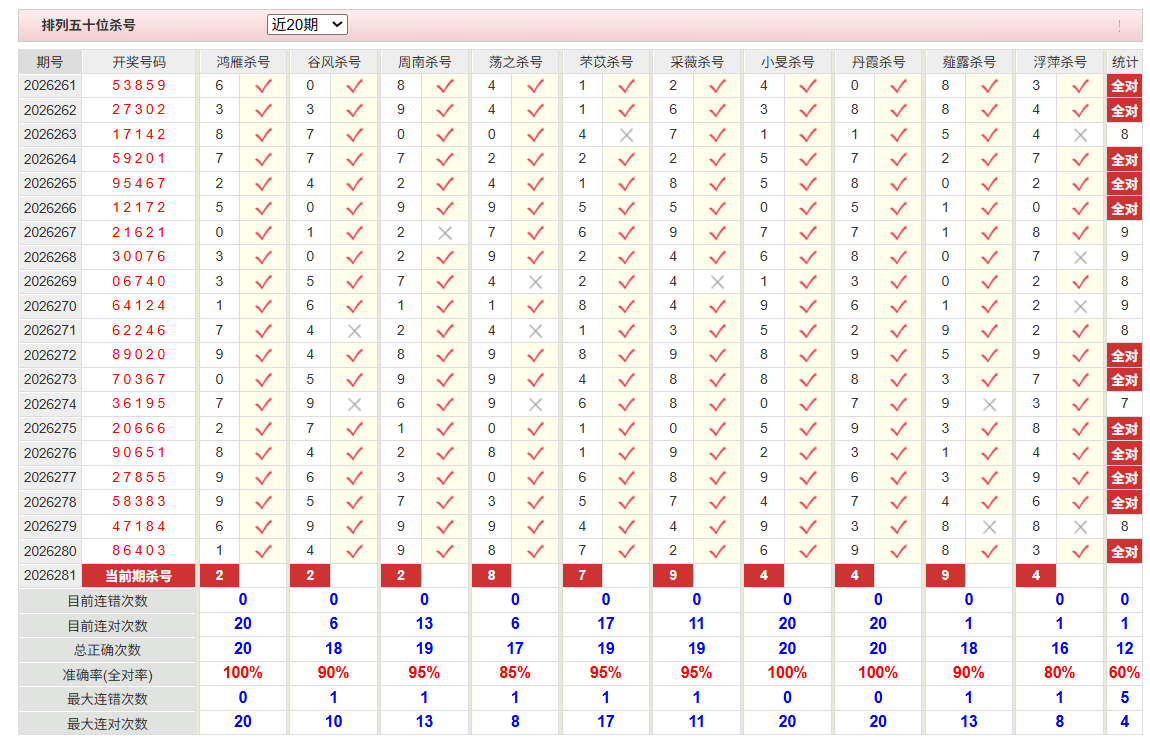Click the current kill number 7 under 芣苡杀号
Viewport: 1150px width, 745px height.
pyautogui.click(x=582, y=576)
